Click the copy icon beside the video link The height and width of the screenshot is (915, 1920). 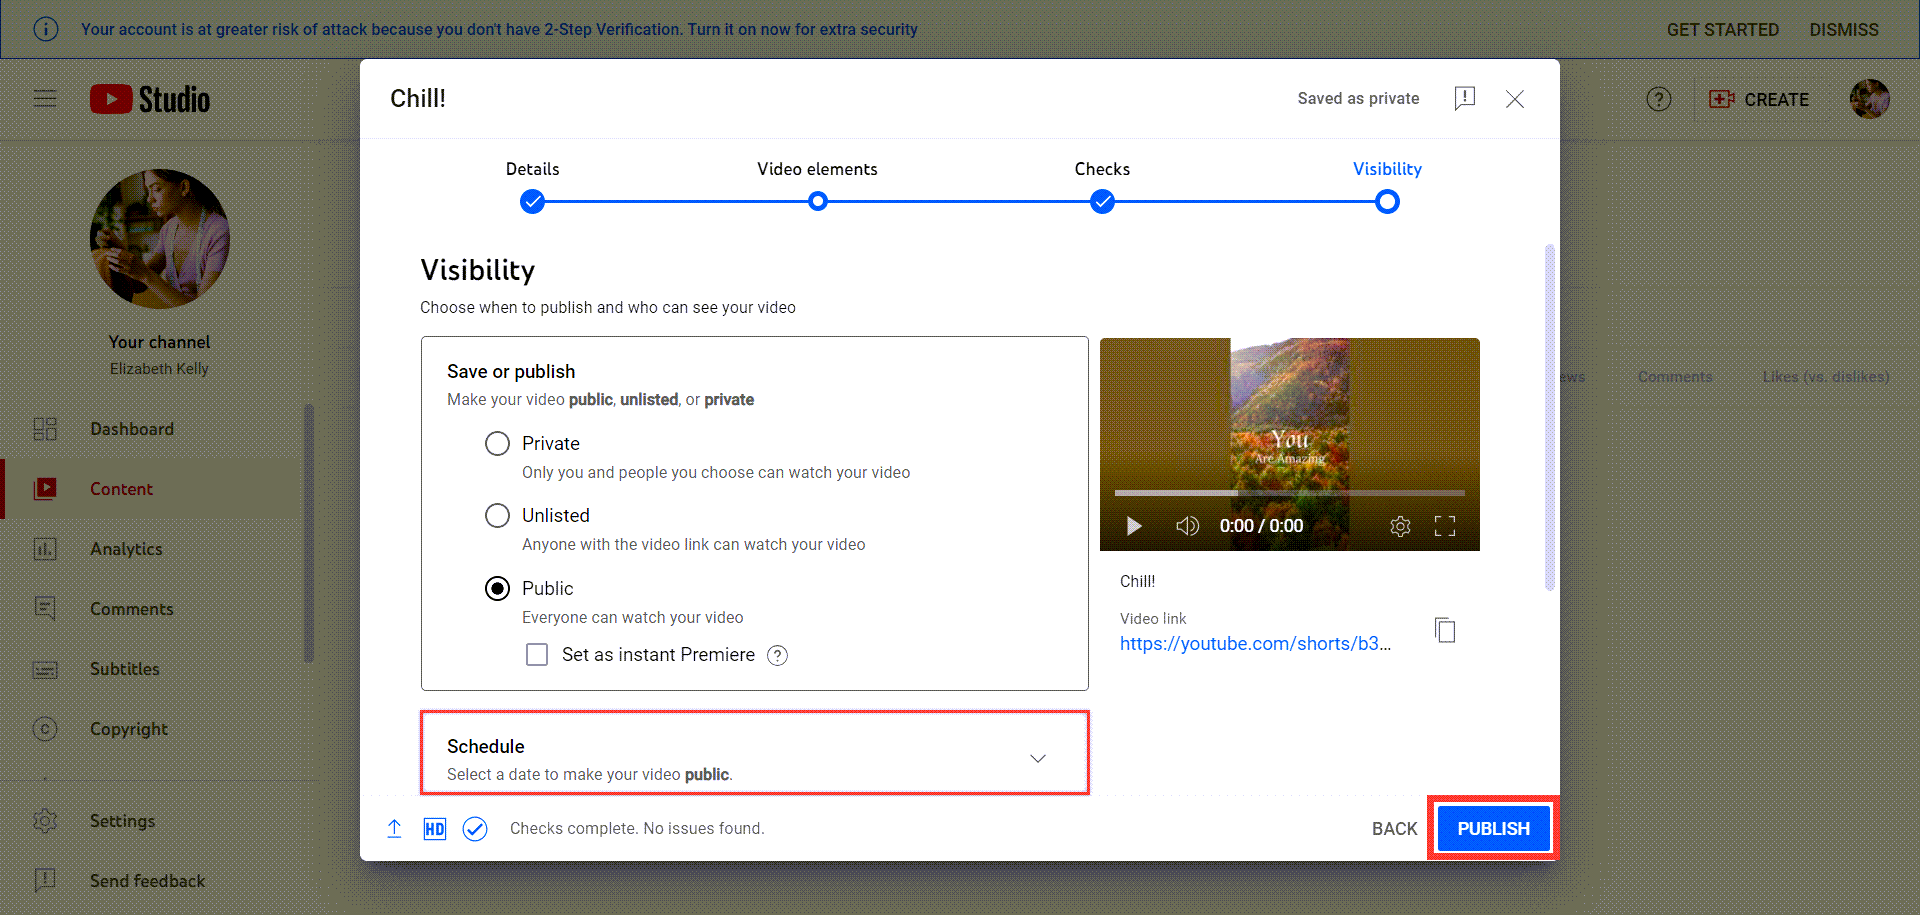[x=1445, y=629]
